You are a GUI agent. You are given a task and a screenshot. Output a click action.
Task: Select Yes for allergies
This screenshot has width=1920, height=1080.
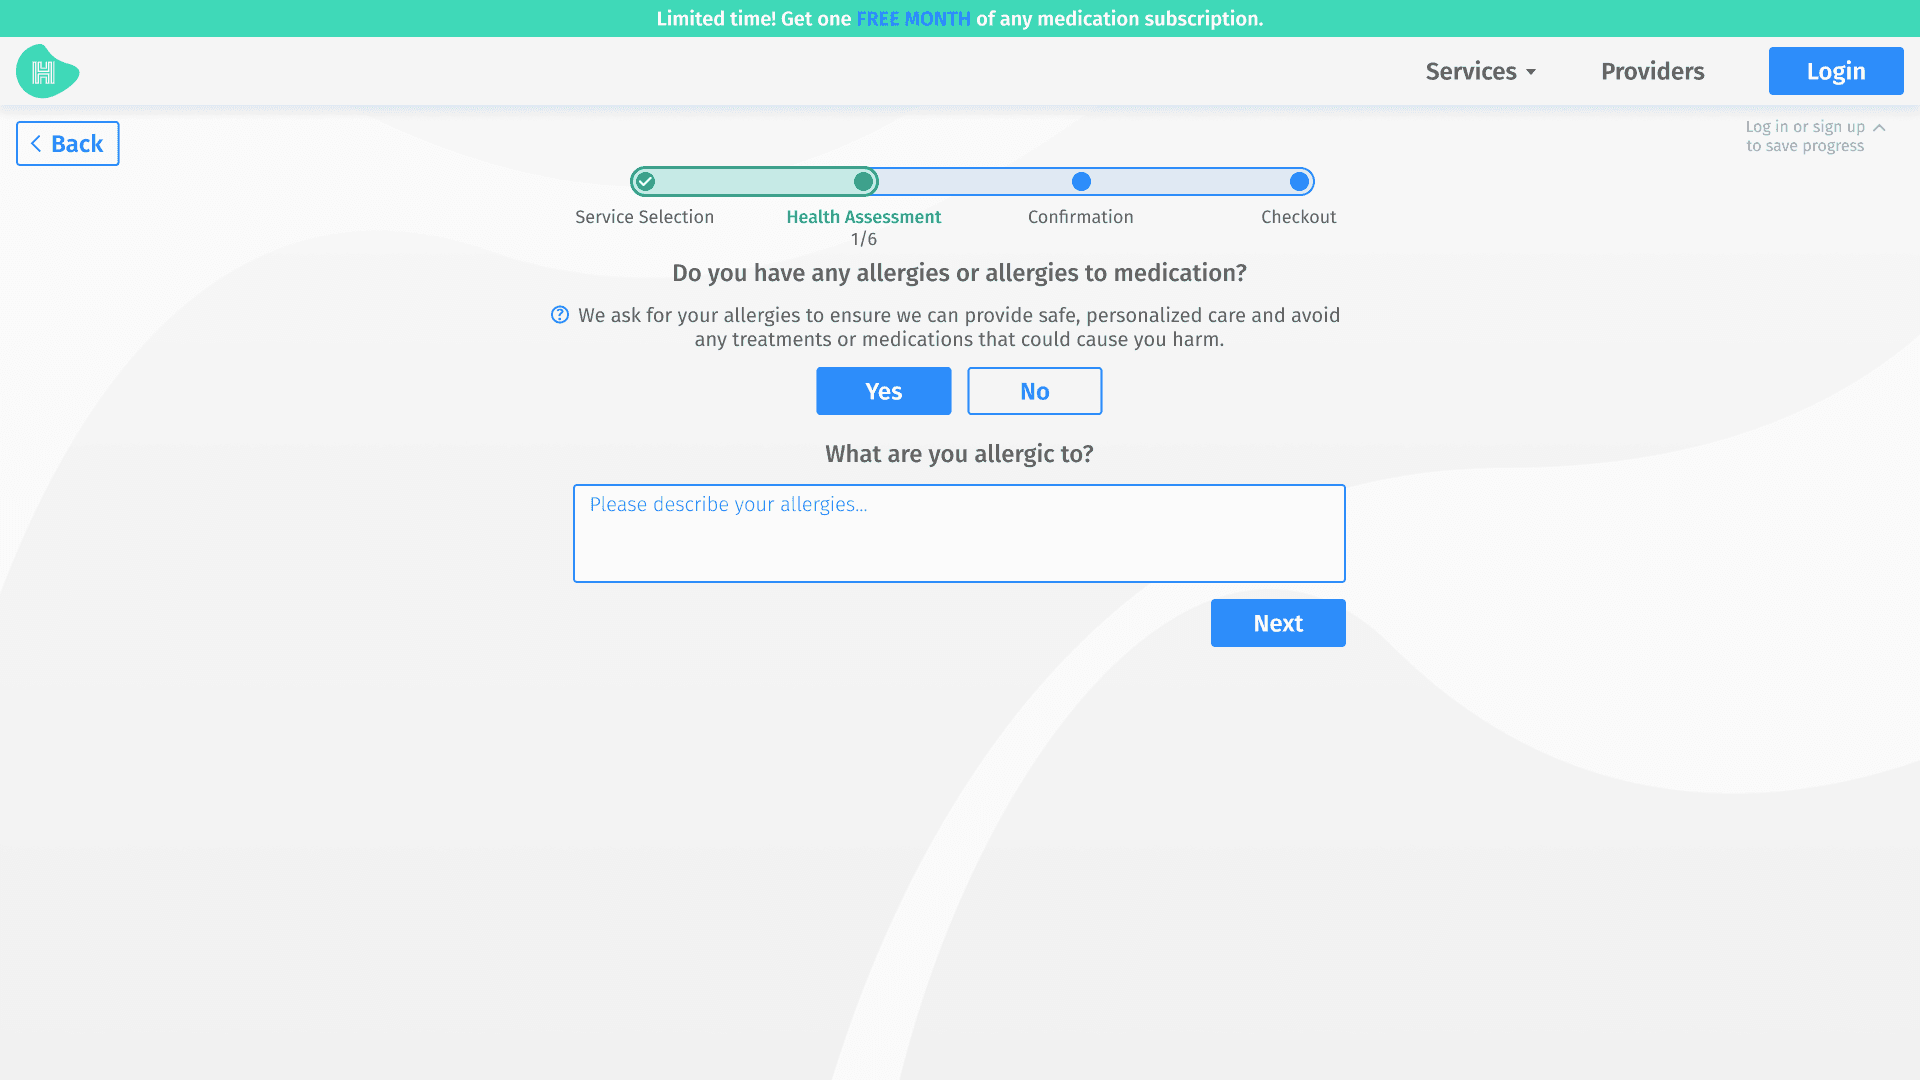tap(883, 391)
